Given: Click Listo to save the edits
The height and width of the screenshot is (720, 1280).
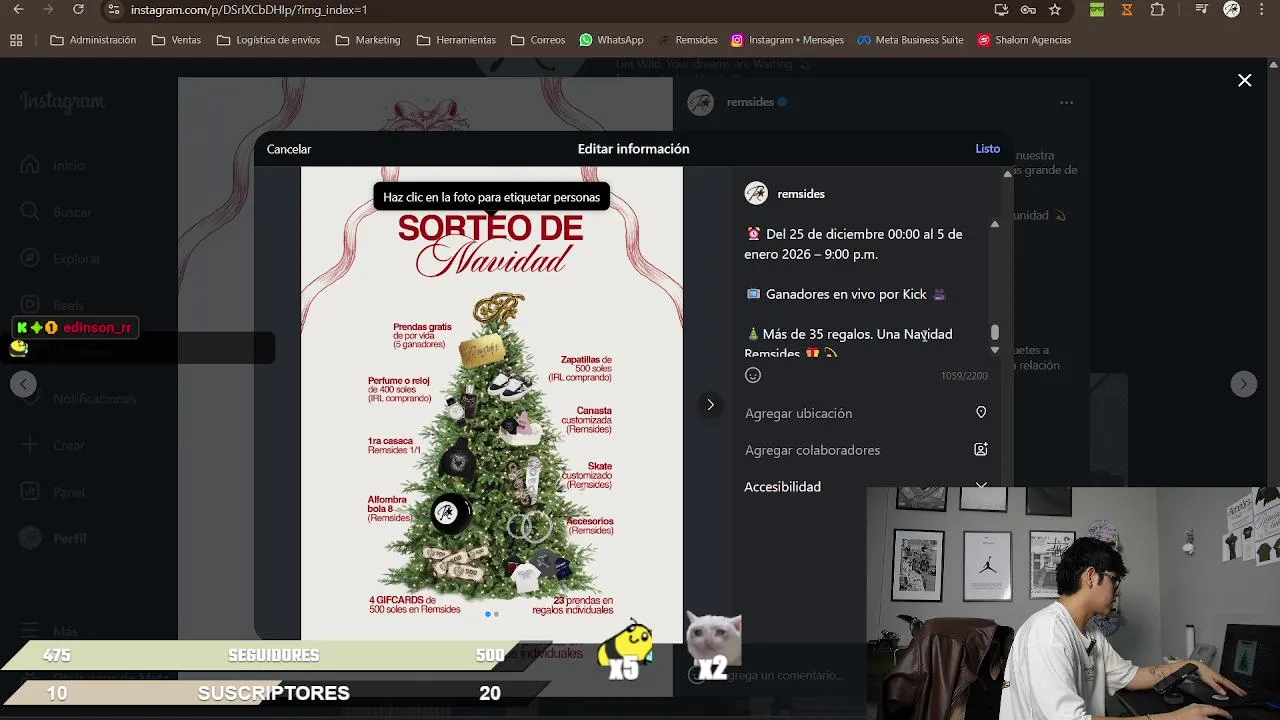Looking at the screenshot, I should point(987,148).
